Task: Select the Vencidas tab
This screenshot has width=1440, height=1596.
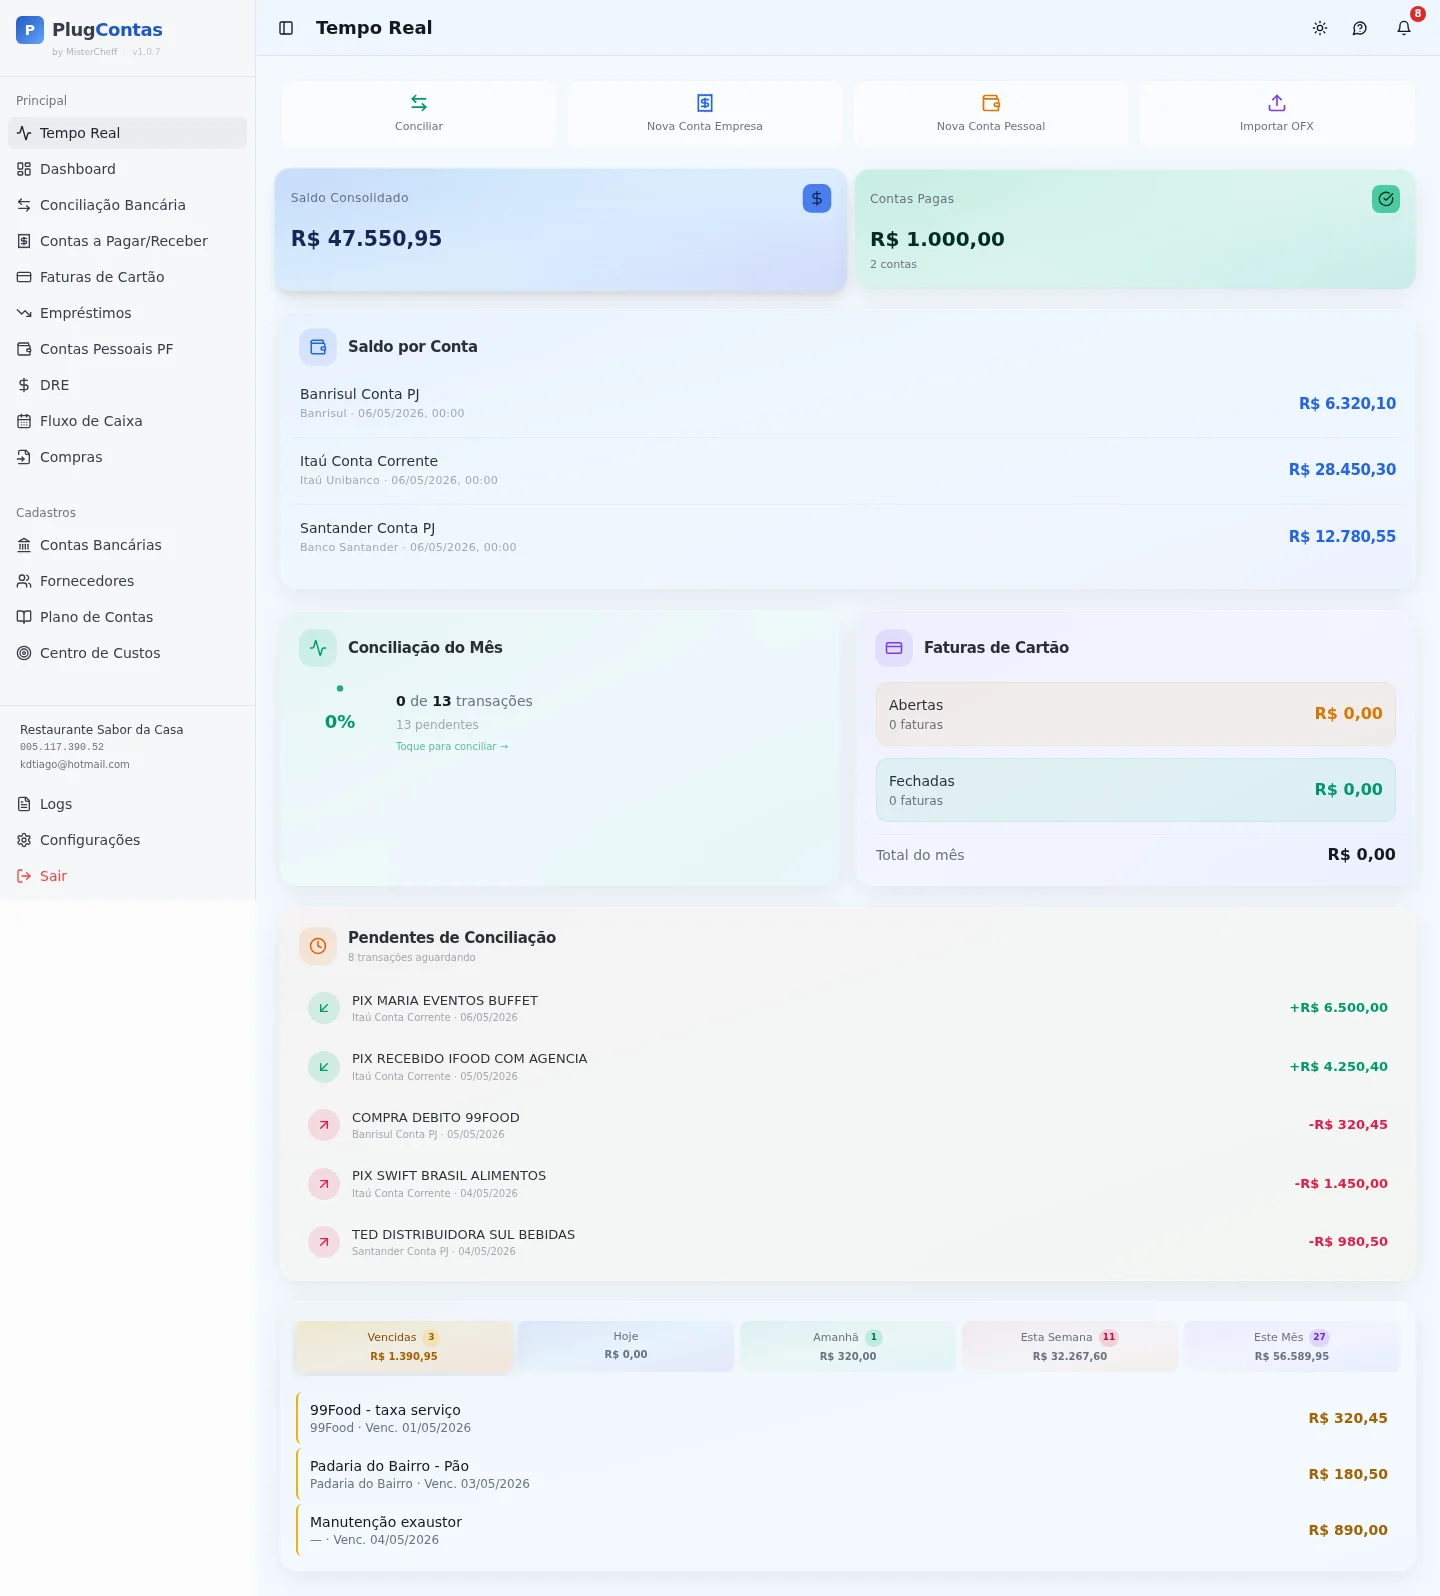Action: (403, 1347)
